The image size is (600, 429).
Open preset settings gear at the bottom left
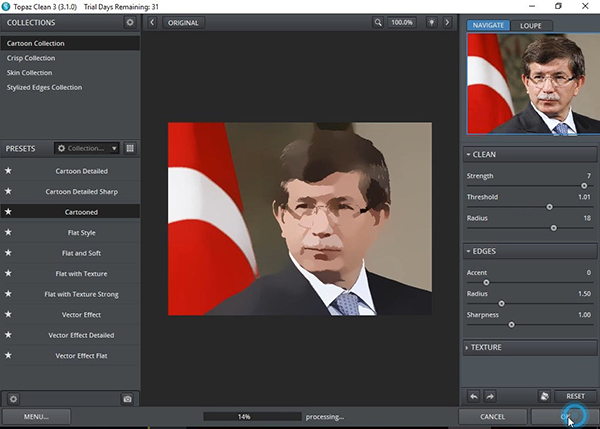tap(13, 399)
